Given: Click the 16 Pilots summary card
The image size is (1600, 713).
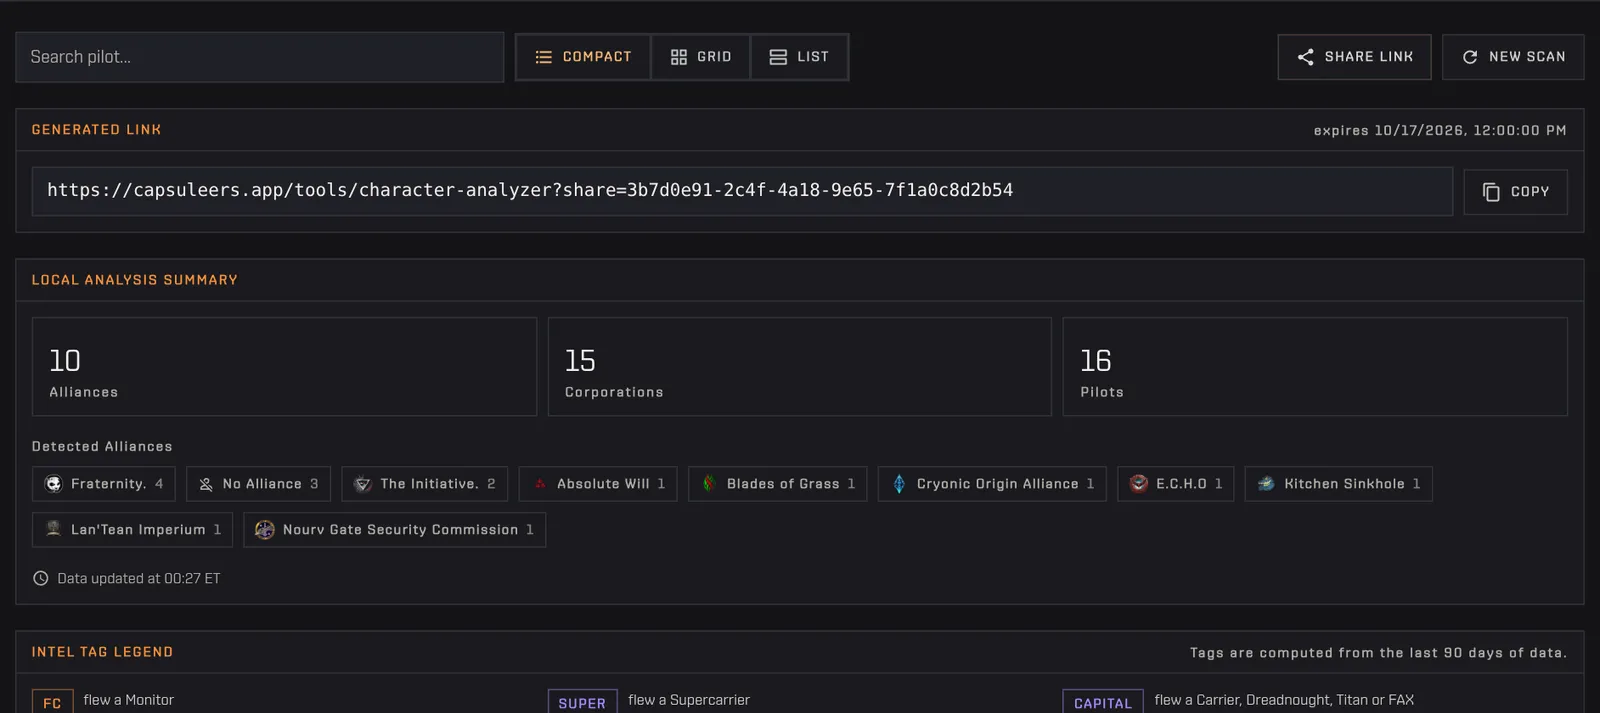Looking at the screenshot, I should coord(1315,367).
